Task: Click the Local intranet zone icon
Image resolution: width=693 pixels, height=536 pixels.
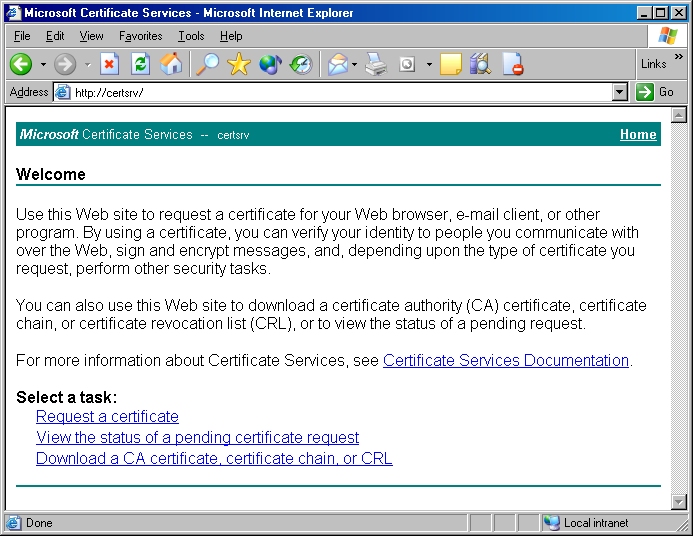Action: (x=552, y=523)
